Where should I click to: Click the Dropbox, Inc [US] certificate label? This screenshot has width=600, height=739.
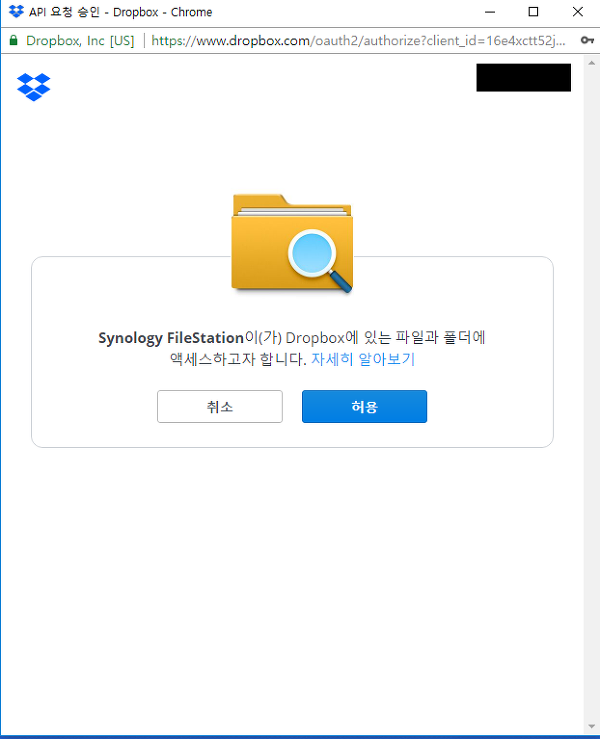(x=80, y=41)
